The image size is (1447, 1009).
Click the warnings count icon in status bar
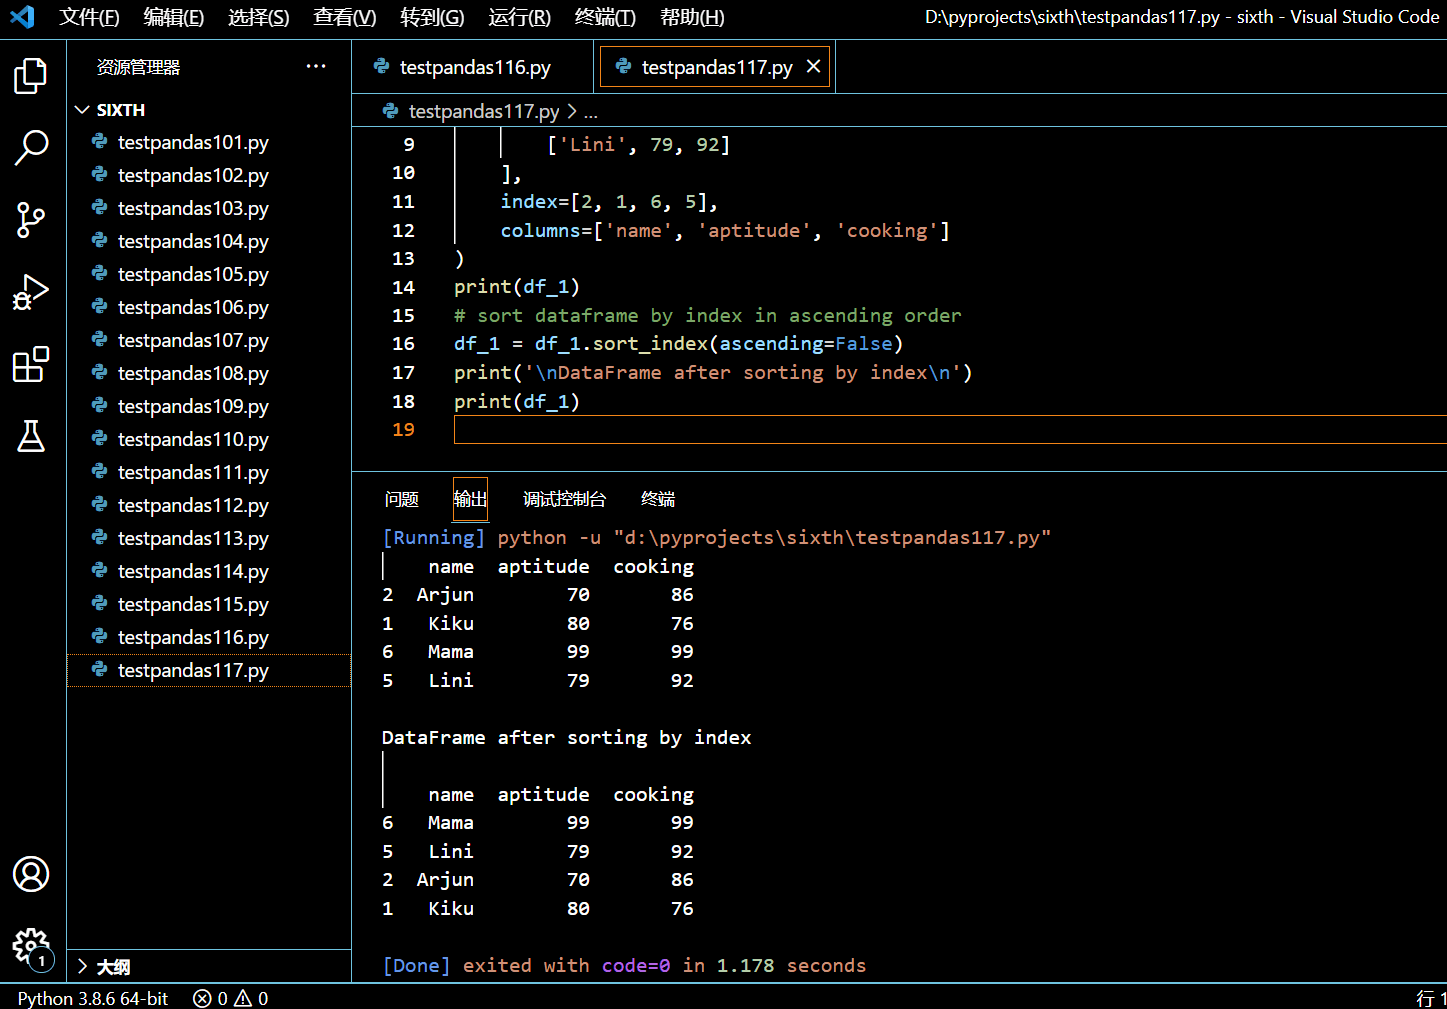tap(243, 998)
